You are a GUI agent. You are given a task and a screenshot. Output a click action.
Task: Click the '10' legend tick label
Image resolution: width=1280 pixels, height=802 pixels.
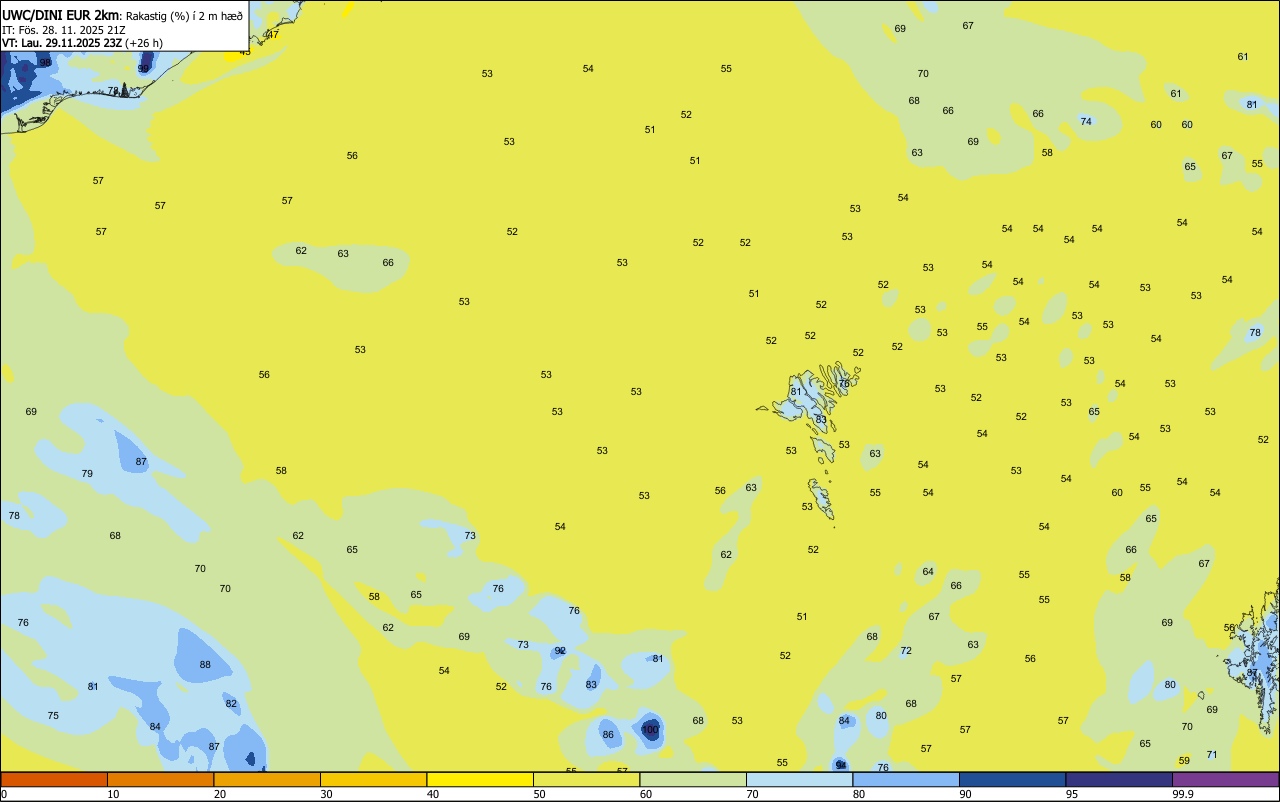tap(113, 794)
